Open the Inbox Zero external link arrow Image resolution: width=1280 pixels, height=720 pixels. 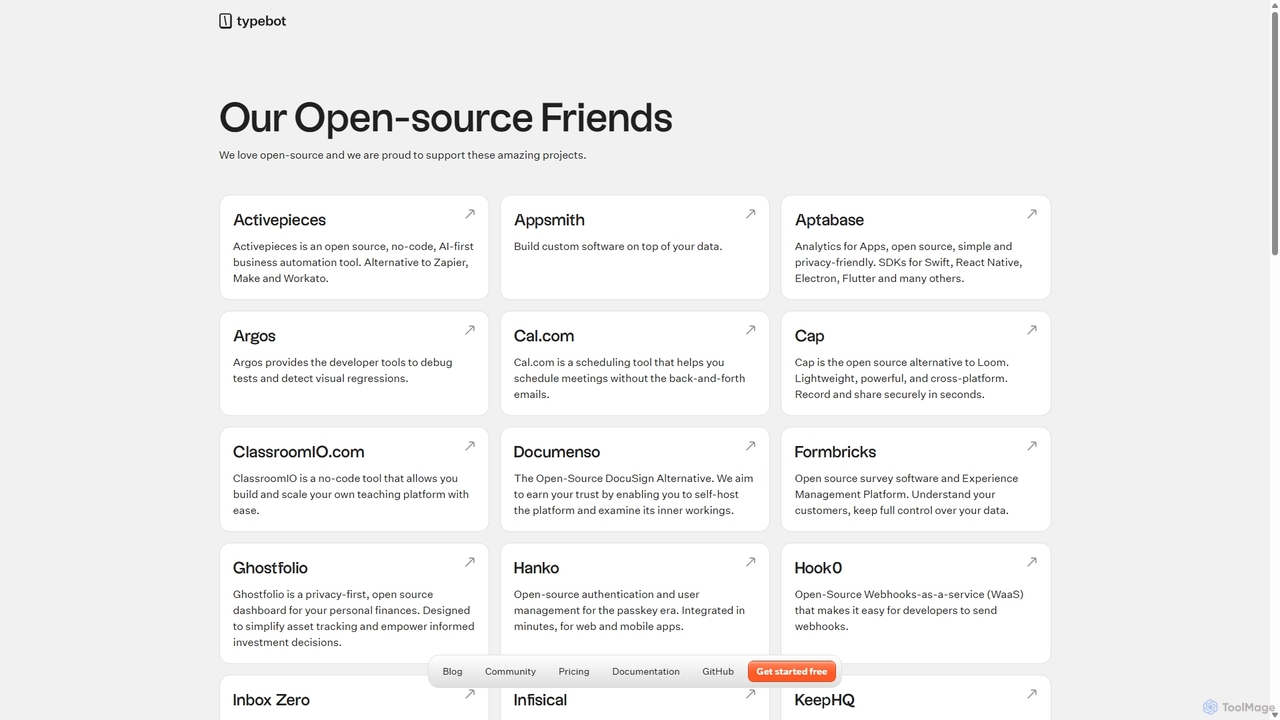pos(470,694)
